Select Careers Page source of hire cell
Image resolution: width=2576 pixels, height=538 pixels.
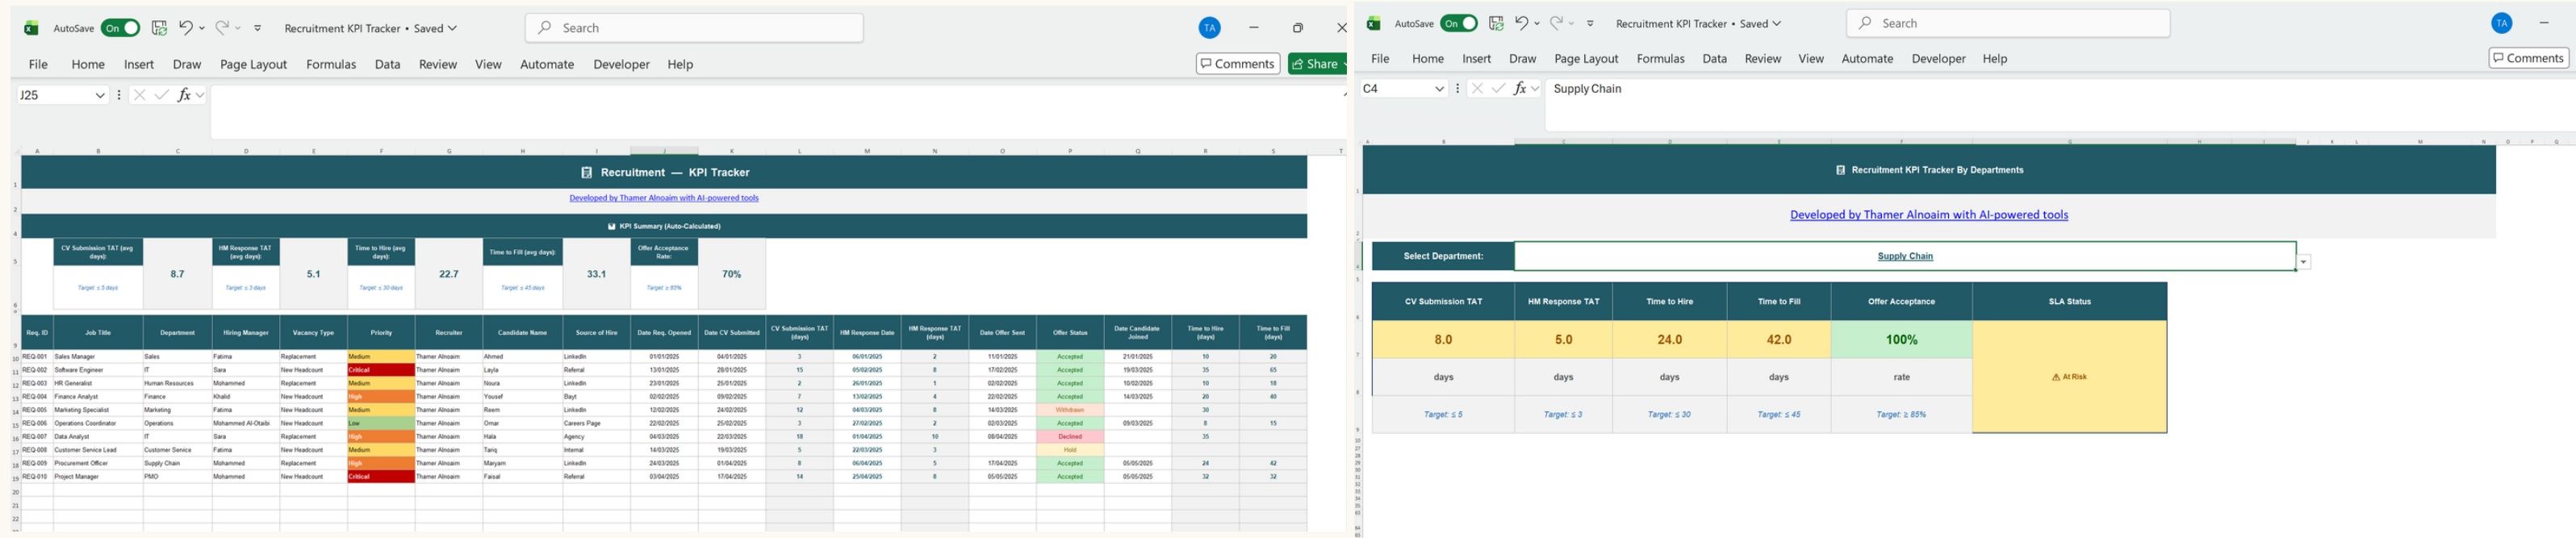tap(596, 423)
